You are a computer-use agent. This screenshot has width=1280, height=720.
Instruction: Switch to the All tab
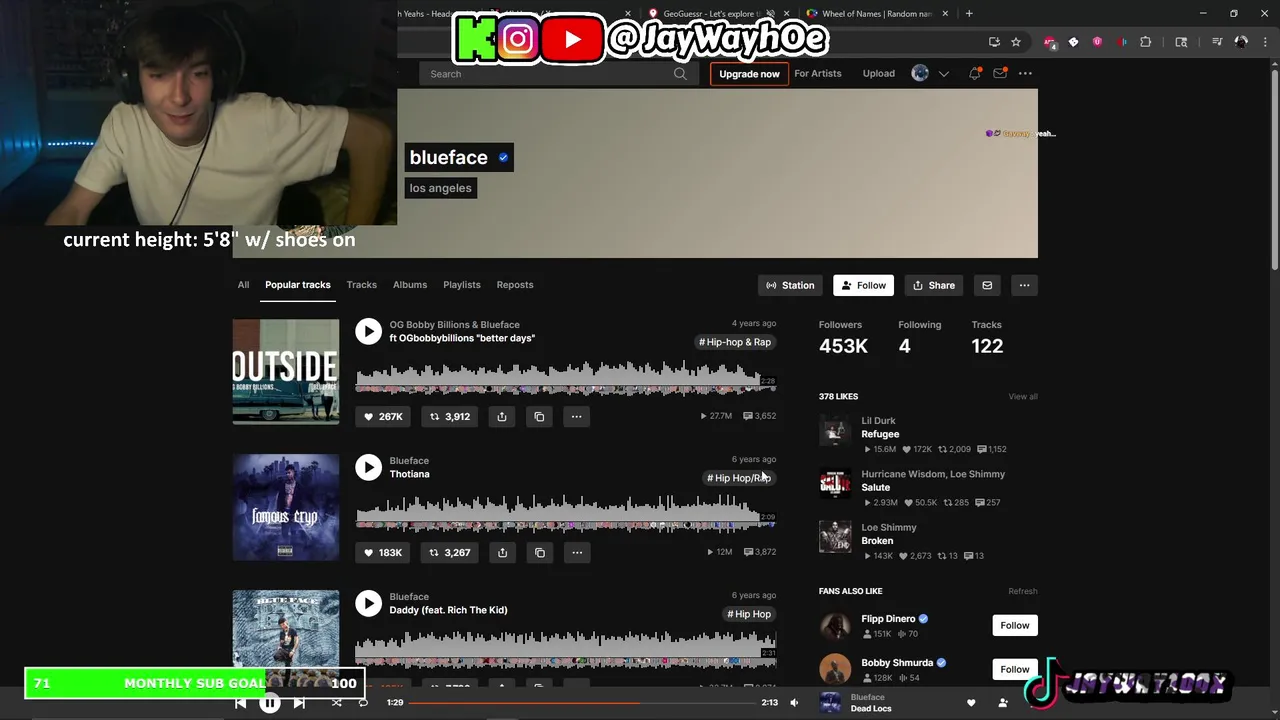pos(243,285)
